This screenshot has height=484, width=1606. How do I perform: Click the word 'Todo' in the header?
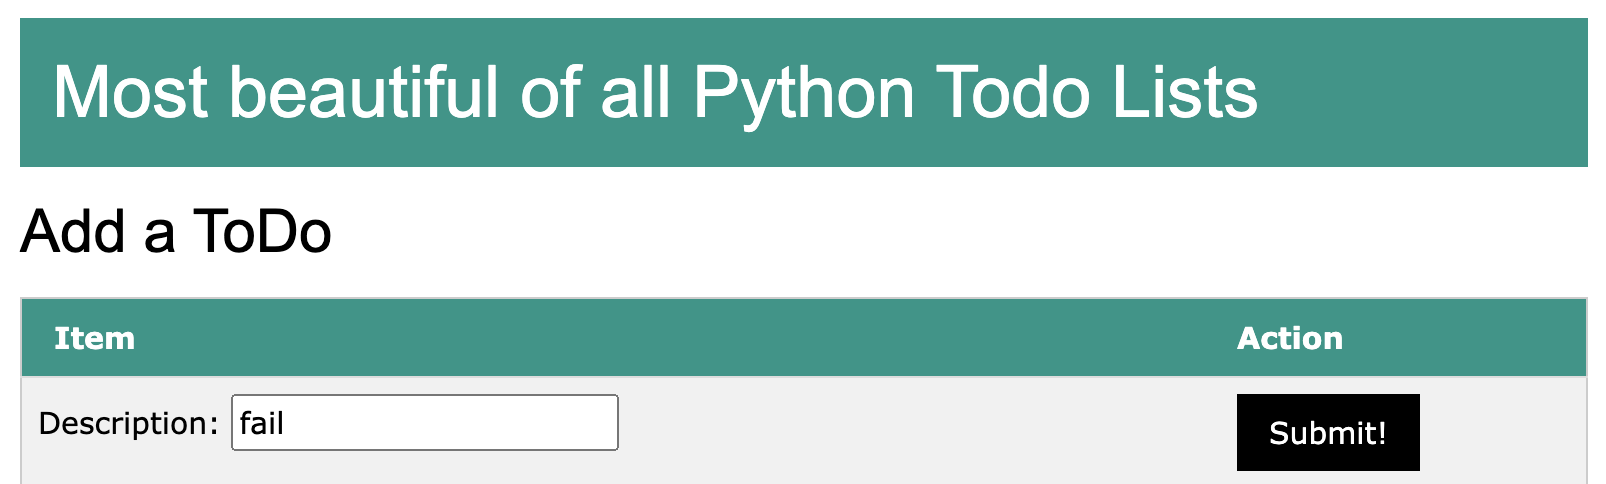(1013, 92)
